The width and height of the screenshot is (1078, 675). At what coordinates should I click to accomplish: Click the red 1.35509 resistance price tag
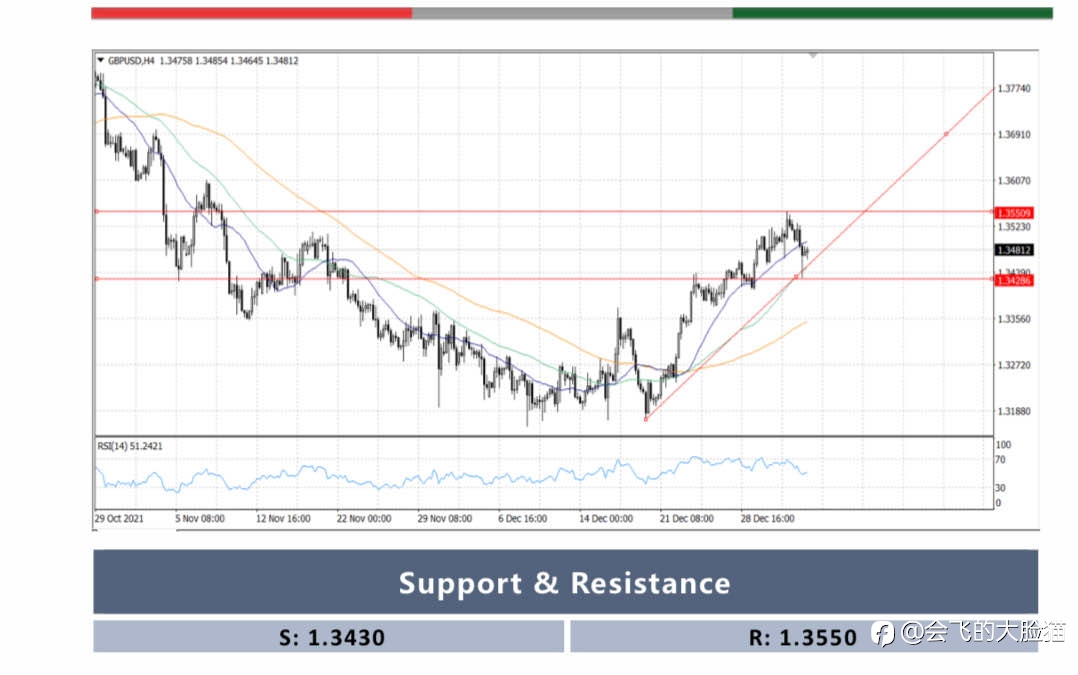tap(1014, 213)
